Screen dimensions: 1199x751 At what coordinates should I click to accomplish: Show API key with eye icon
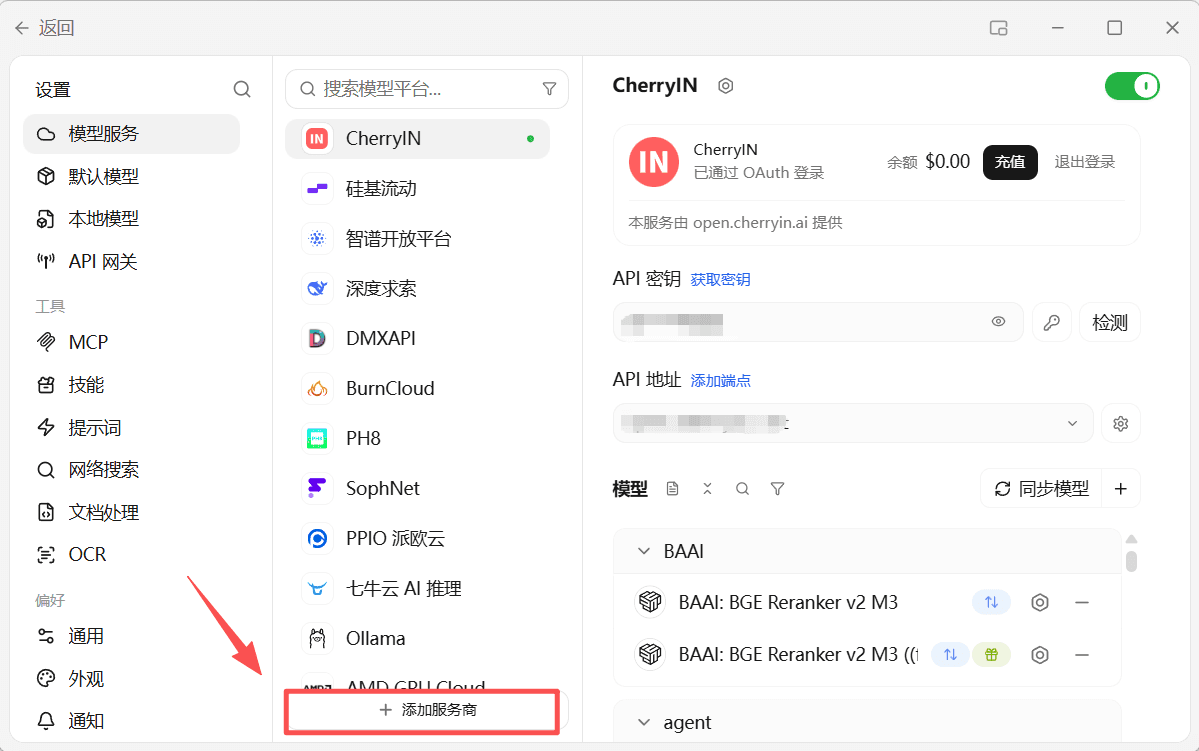click(x=999, y=321)
